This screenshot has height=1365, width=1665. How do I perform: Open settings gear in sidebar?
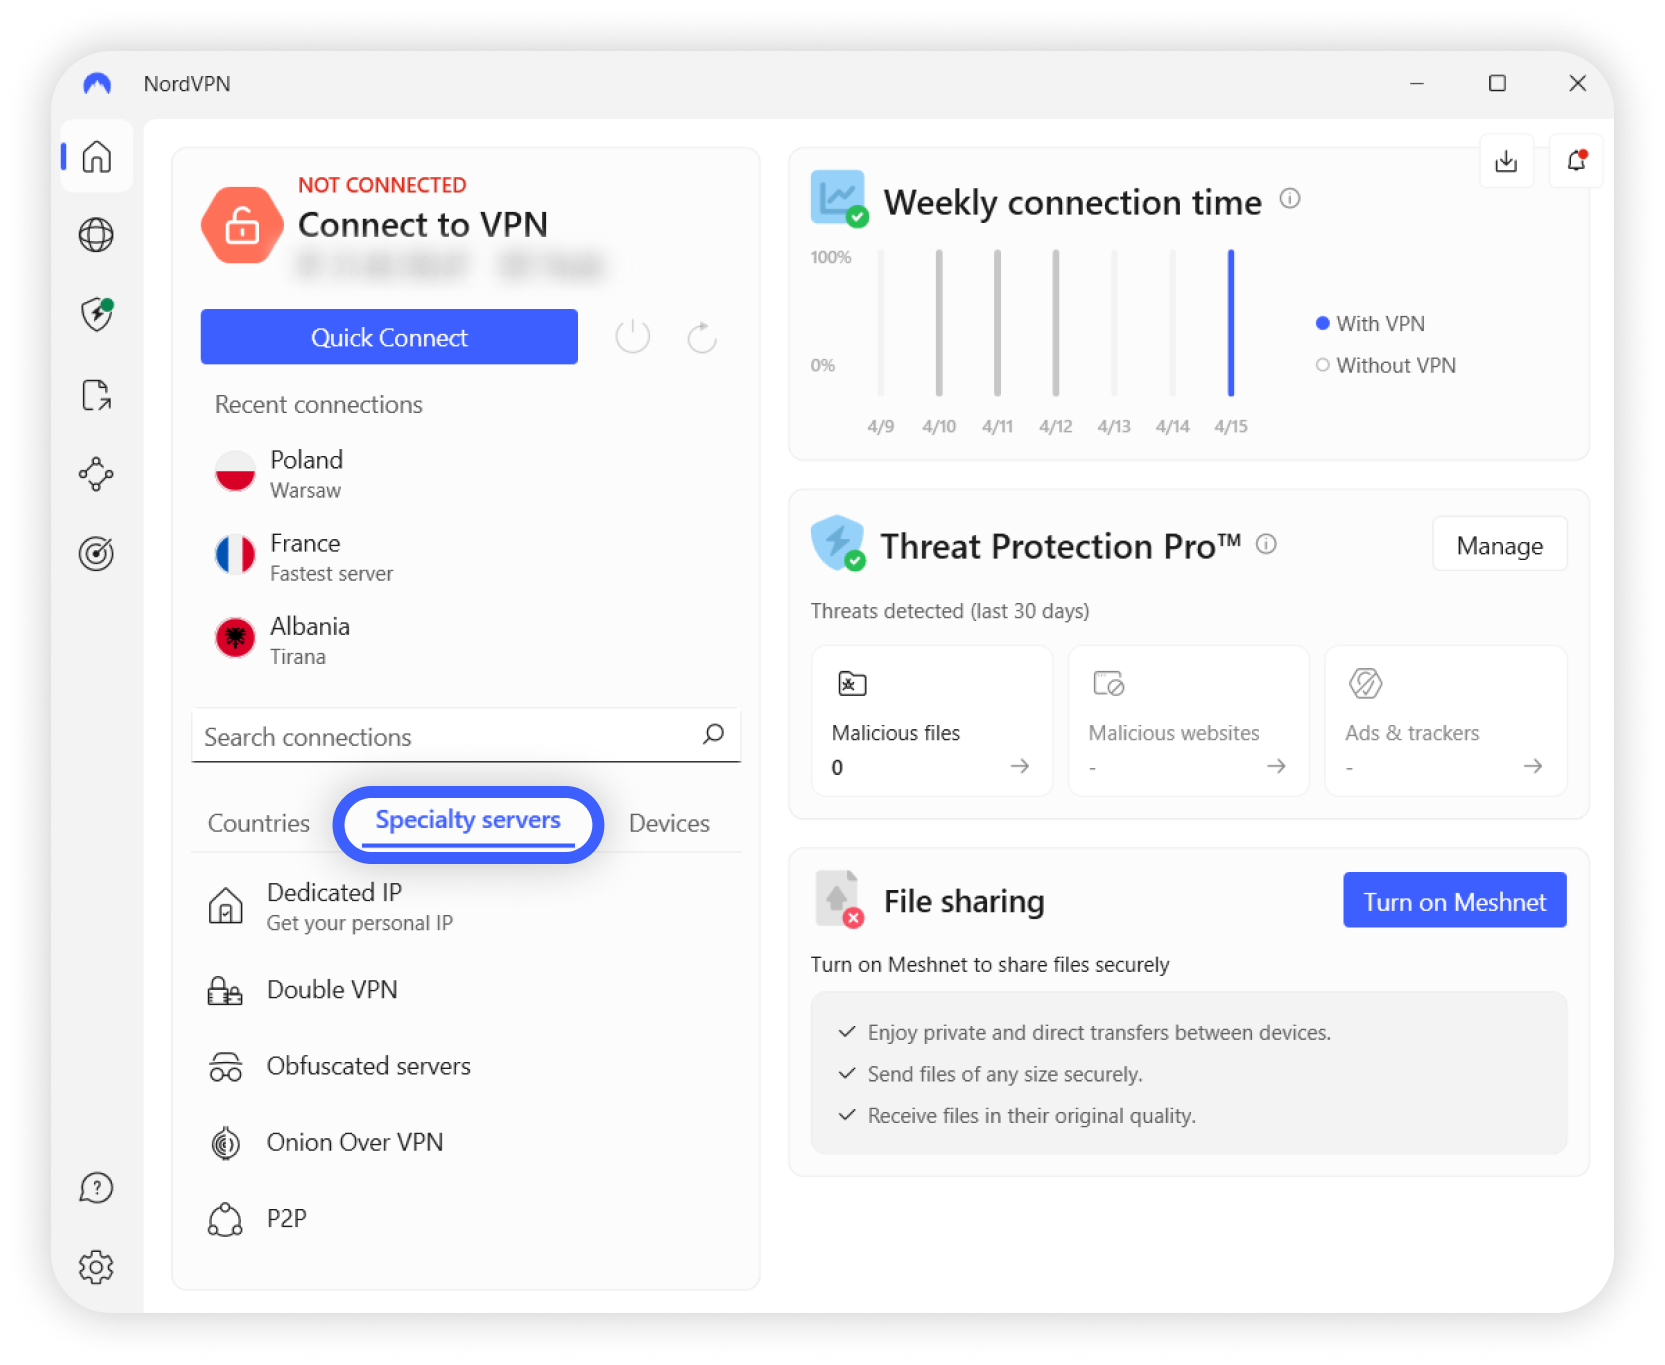click(96, 1267)
